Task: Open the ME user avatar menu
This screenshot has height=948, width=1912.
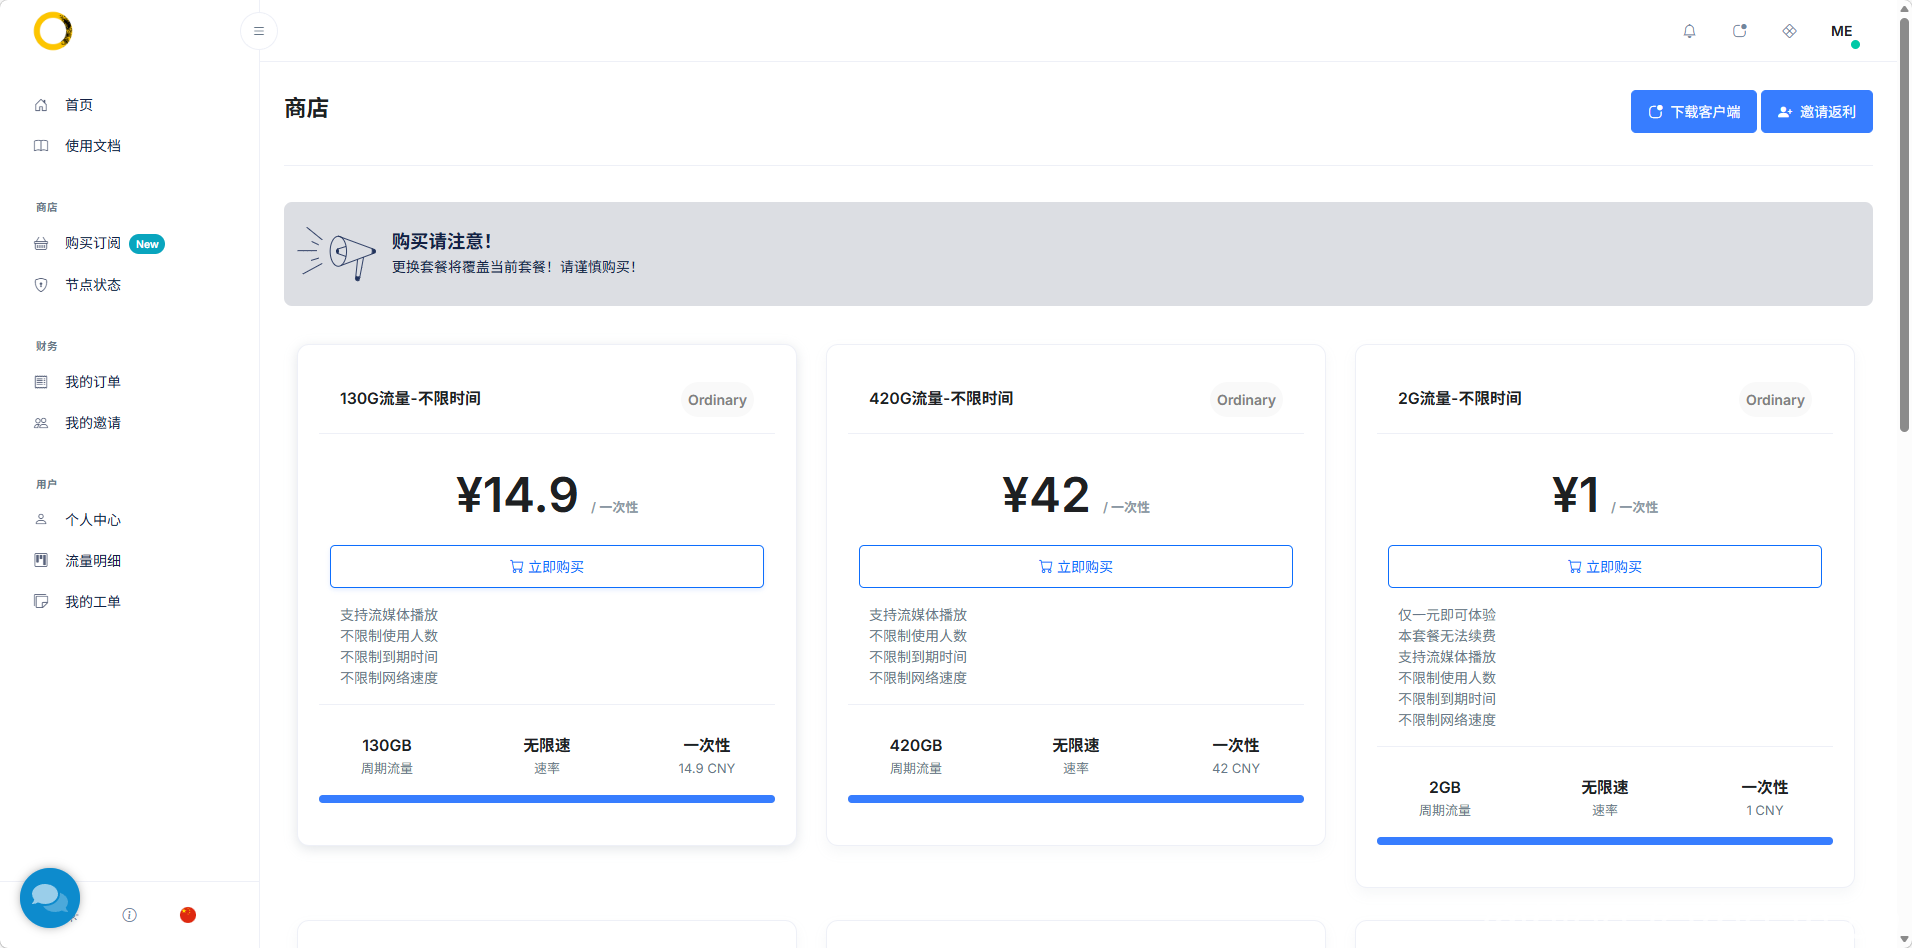Action: coord(1842,31)
